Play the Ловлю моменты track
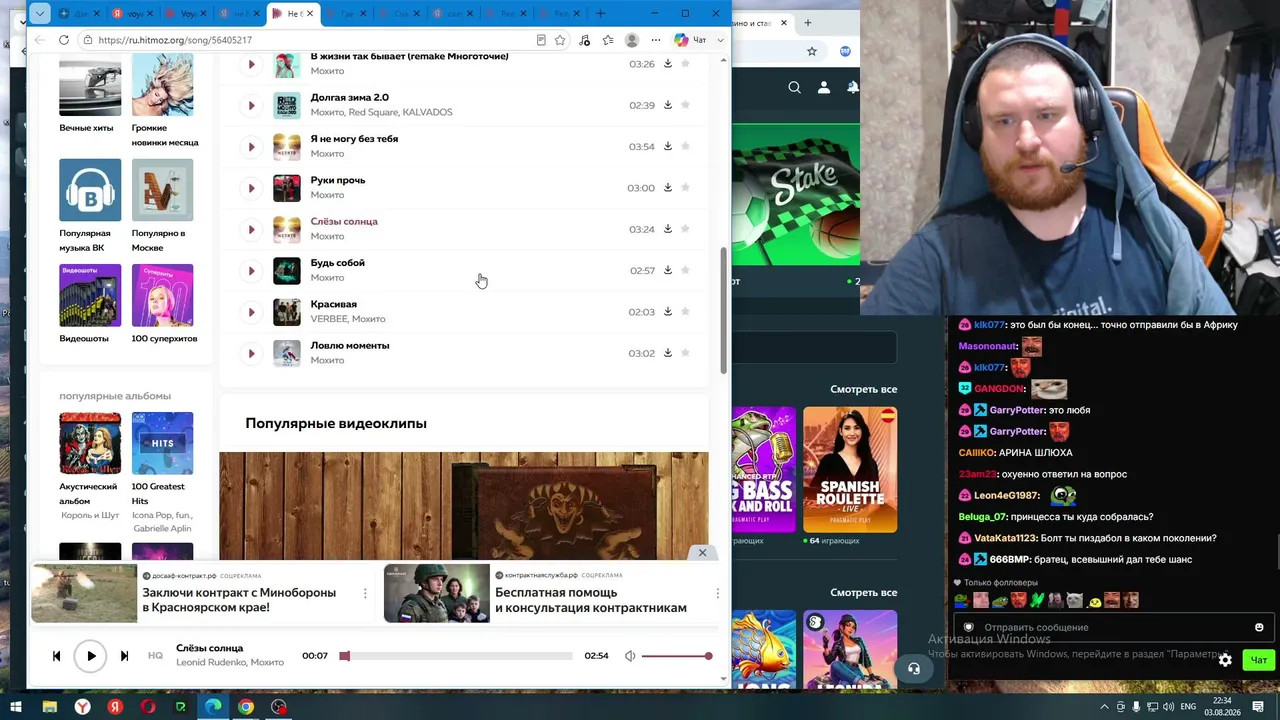The height and width of the screenshot is (720, 1280). click(251, 353)
